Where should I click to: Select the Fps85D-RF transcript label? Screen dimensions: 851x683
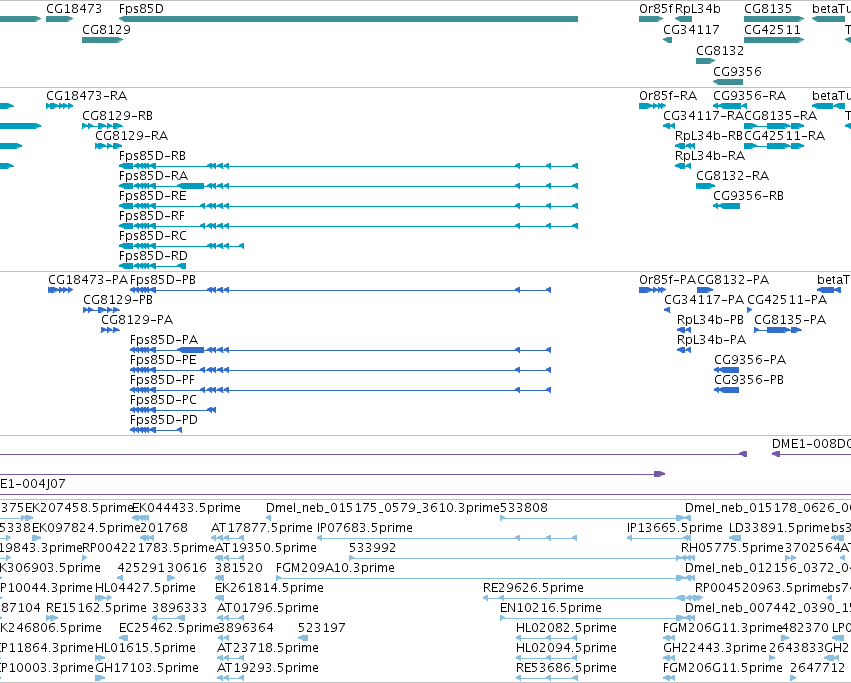coord(152,216)
